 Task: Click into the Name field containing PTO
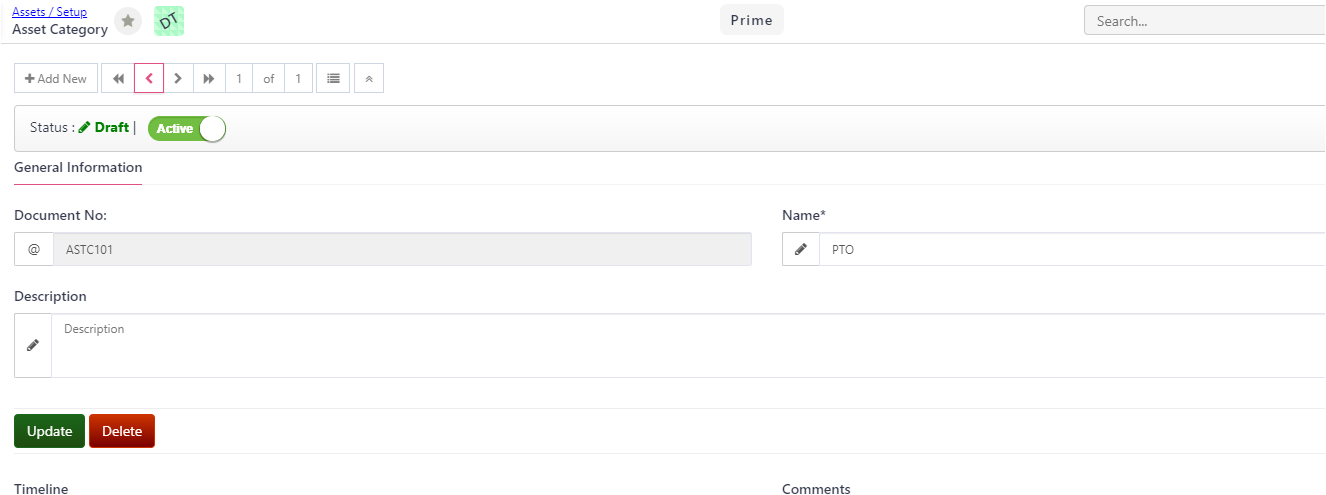click(1072, 249)
